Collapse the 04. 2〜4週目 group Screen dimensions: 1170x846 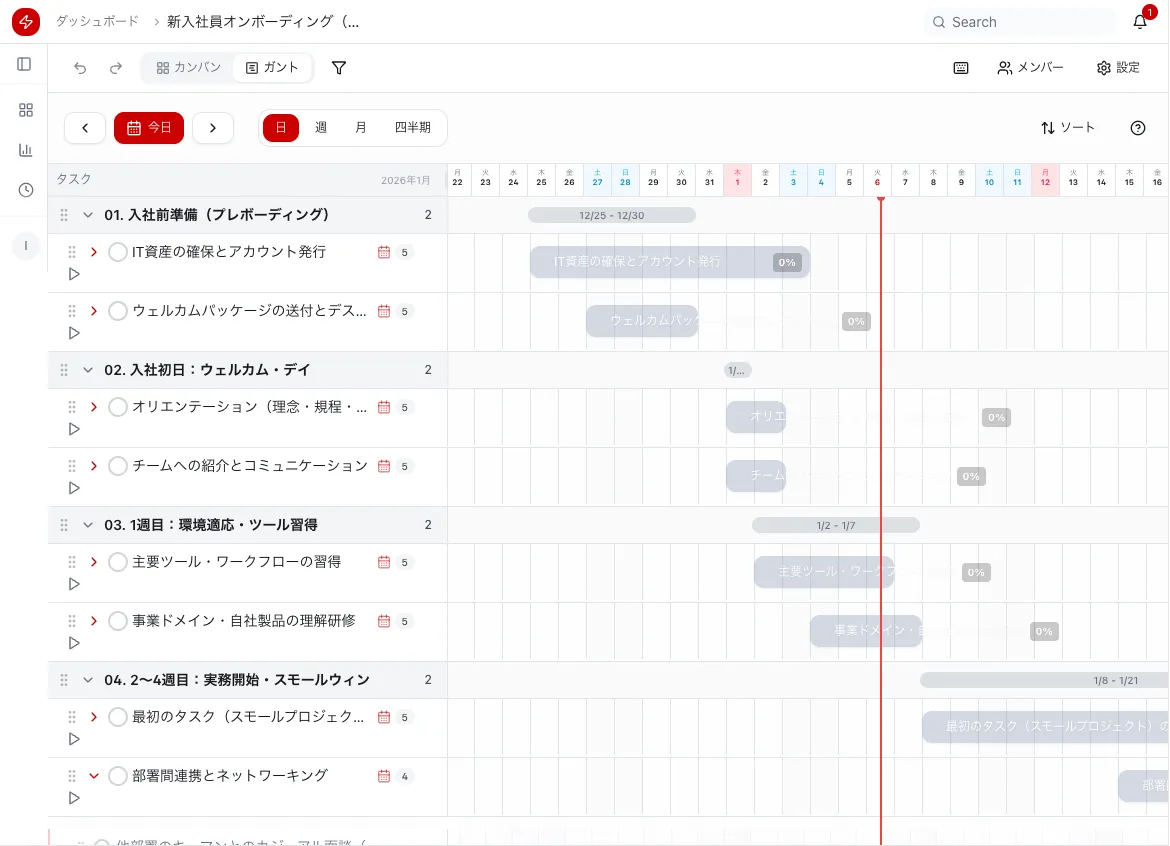coord(88,680)
